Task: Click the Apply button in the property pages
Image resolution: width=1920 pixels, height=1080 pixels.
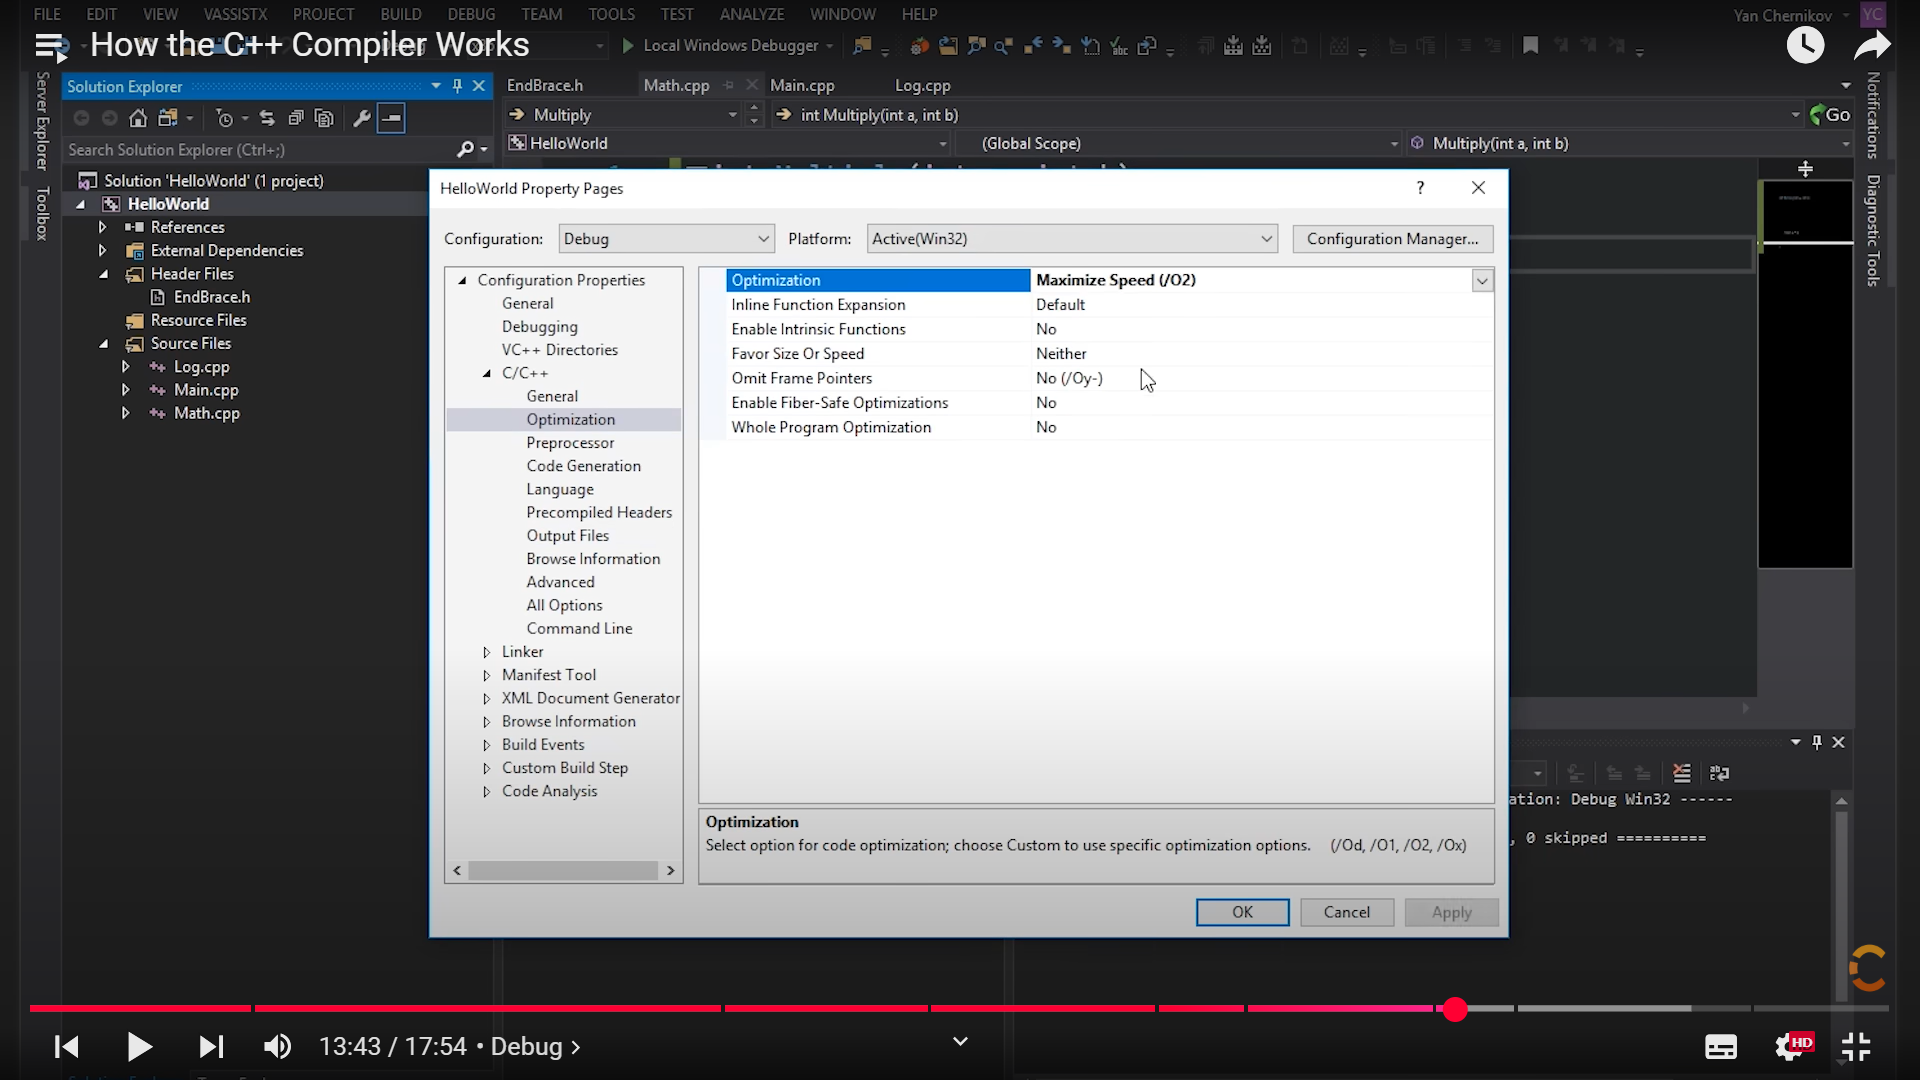Action: [x=1451, y=912]
